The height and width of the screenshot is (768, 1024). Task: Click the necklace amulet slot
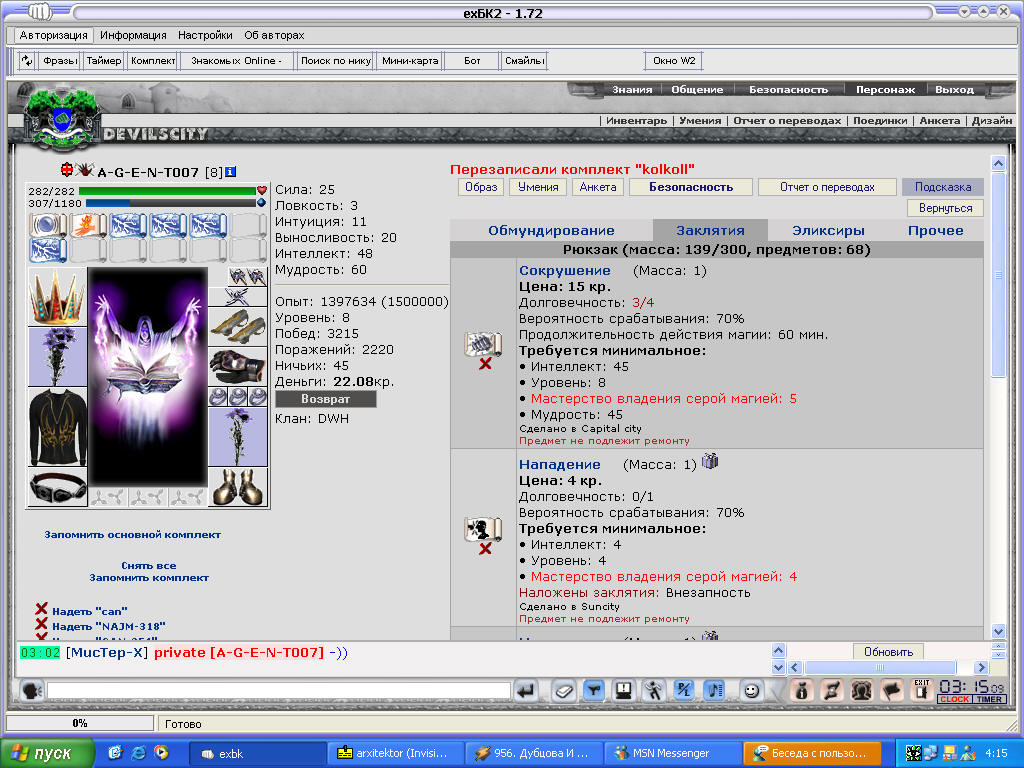point(238,296)
